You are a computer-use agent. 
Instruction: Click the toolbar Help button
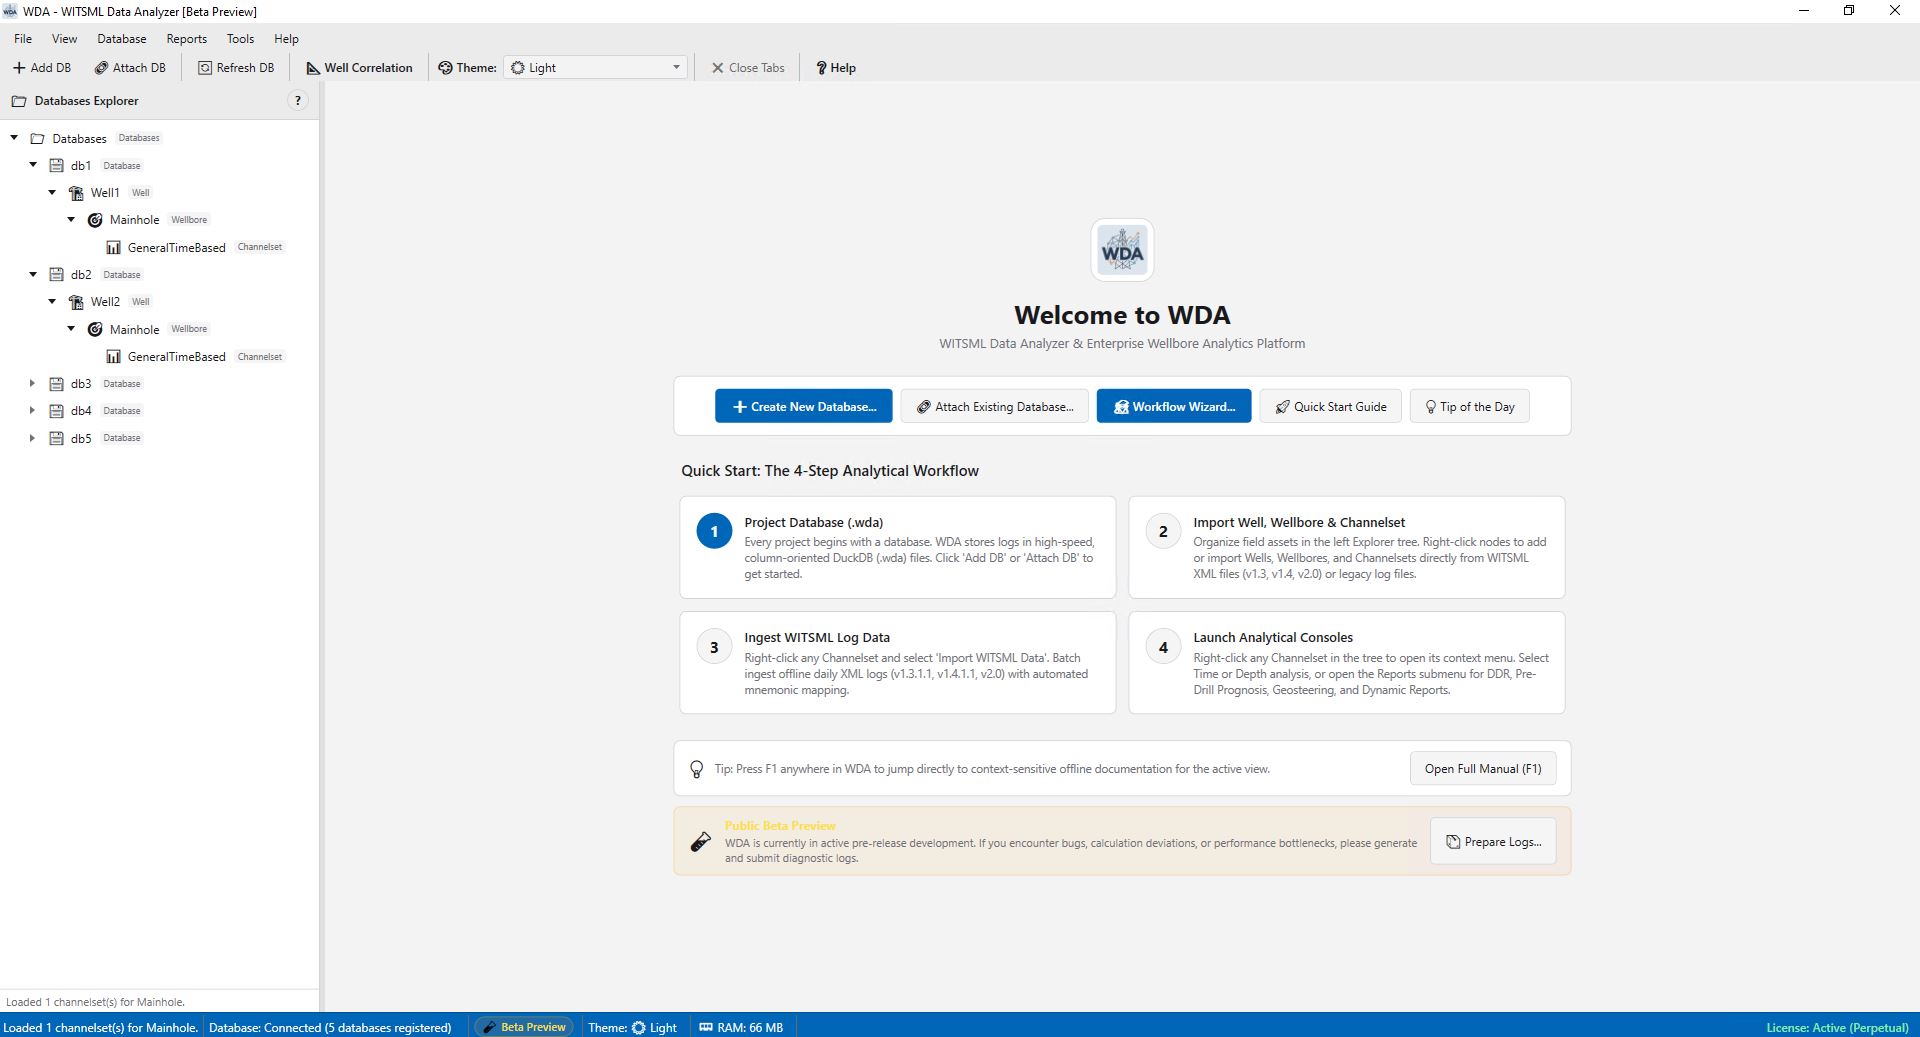[836, 68]
